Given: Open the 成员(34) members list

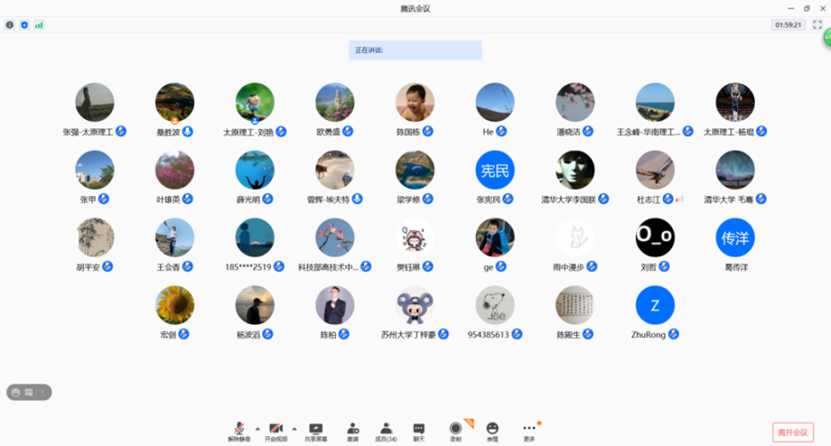Looking at the screenshot, I should 386,430.
